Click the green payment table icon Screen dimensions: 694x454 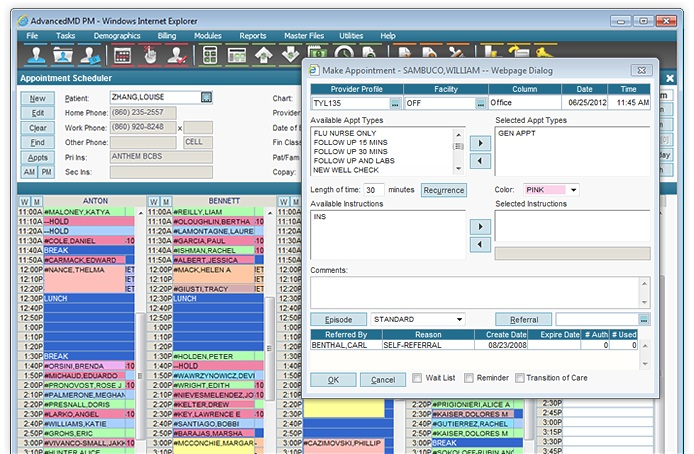coord(237,55)
